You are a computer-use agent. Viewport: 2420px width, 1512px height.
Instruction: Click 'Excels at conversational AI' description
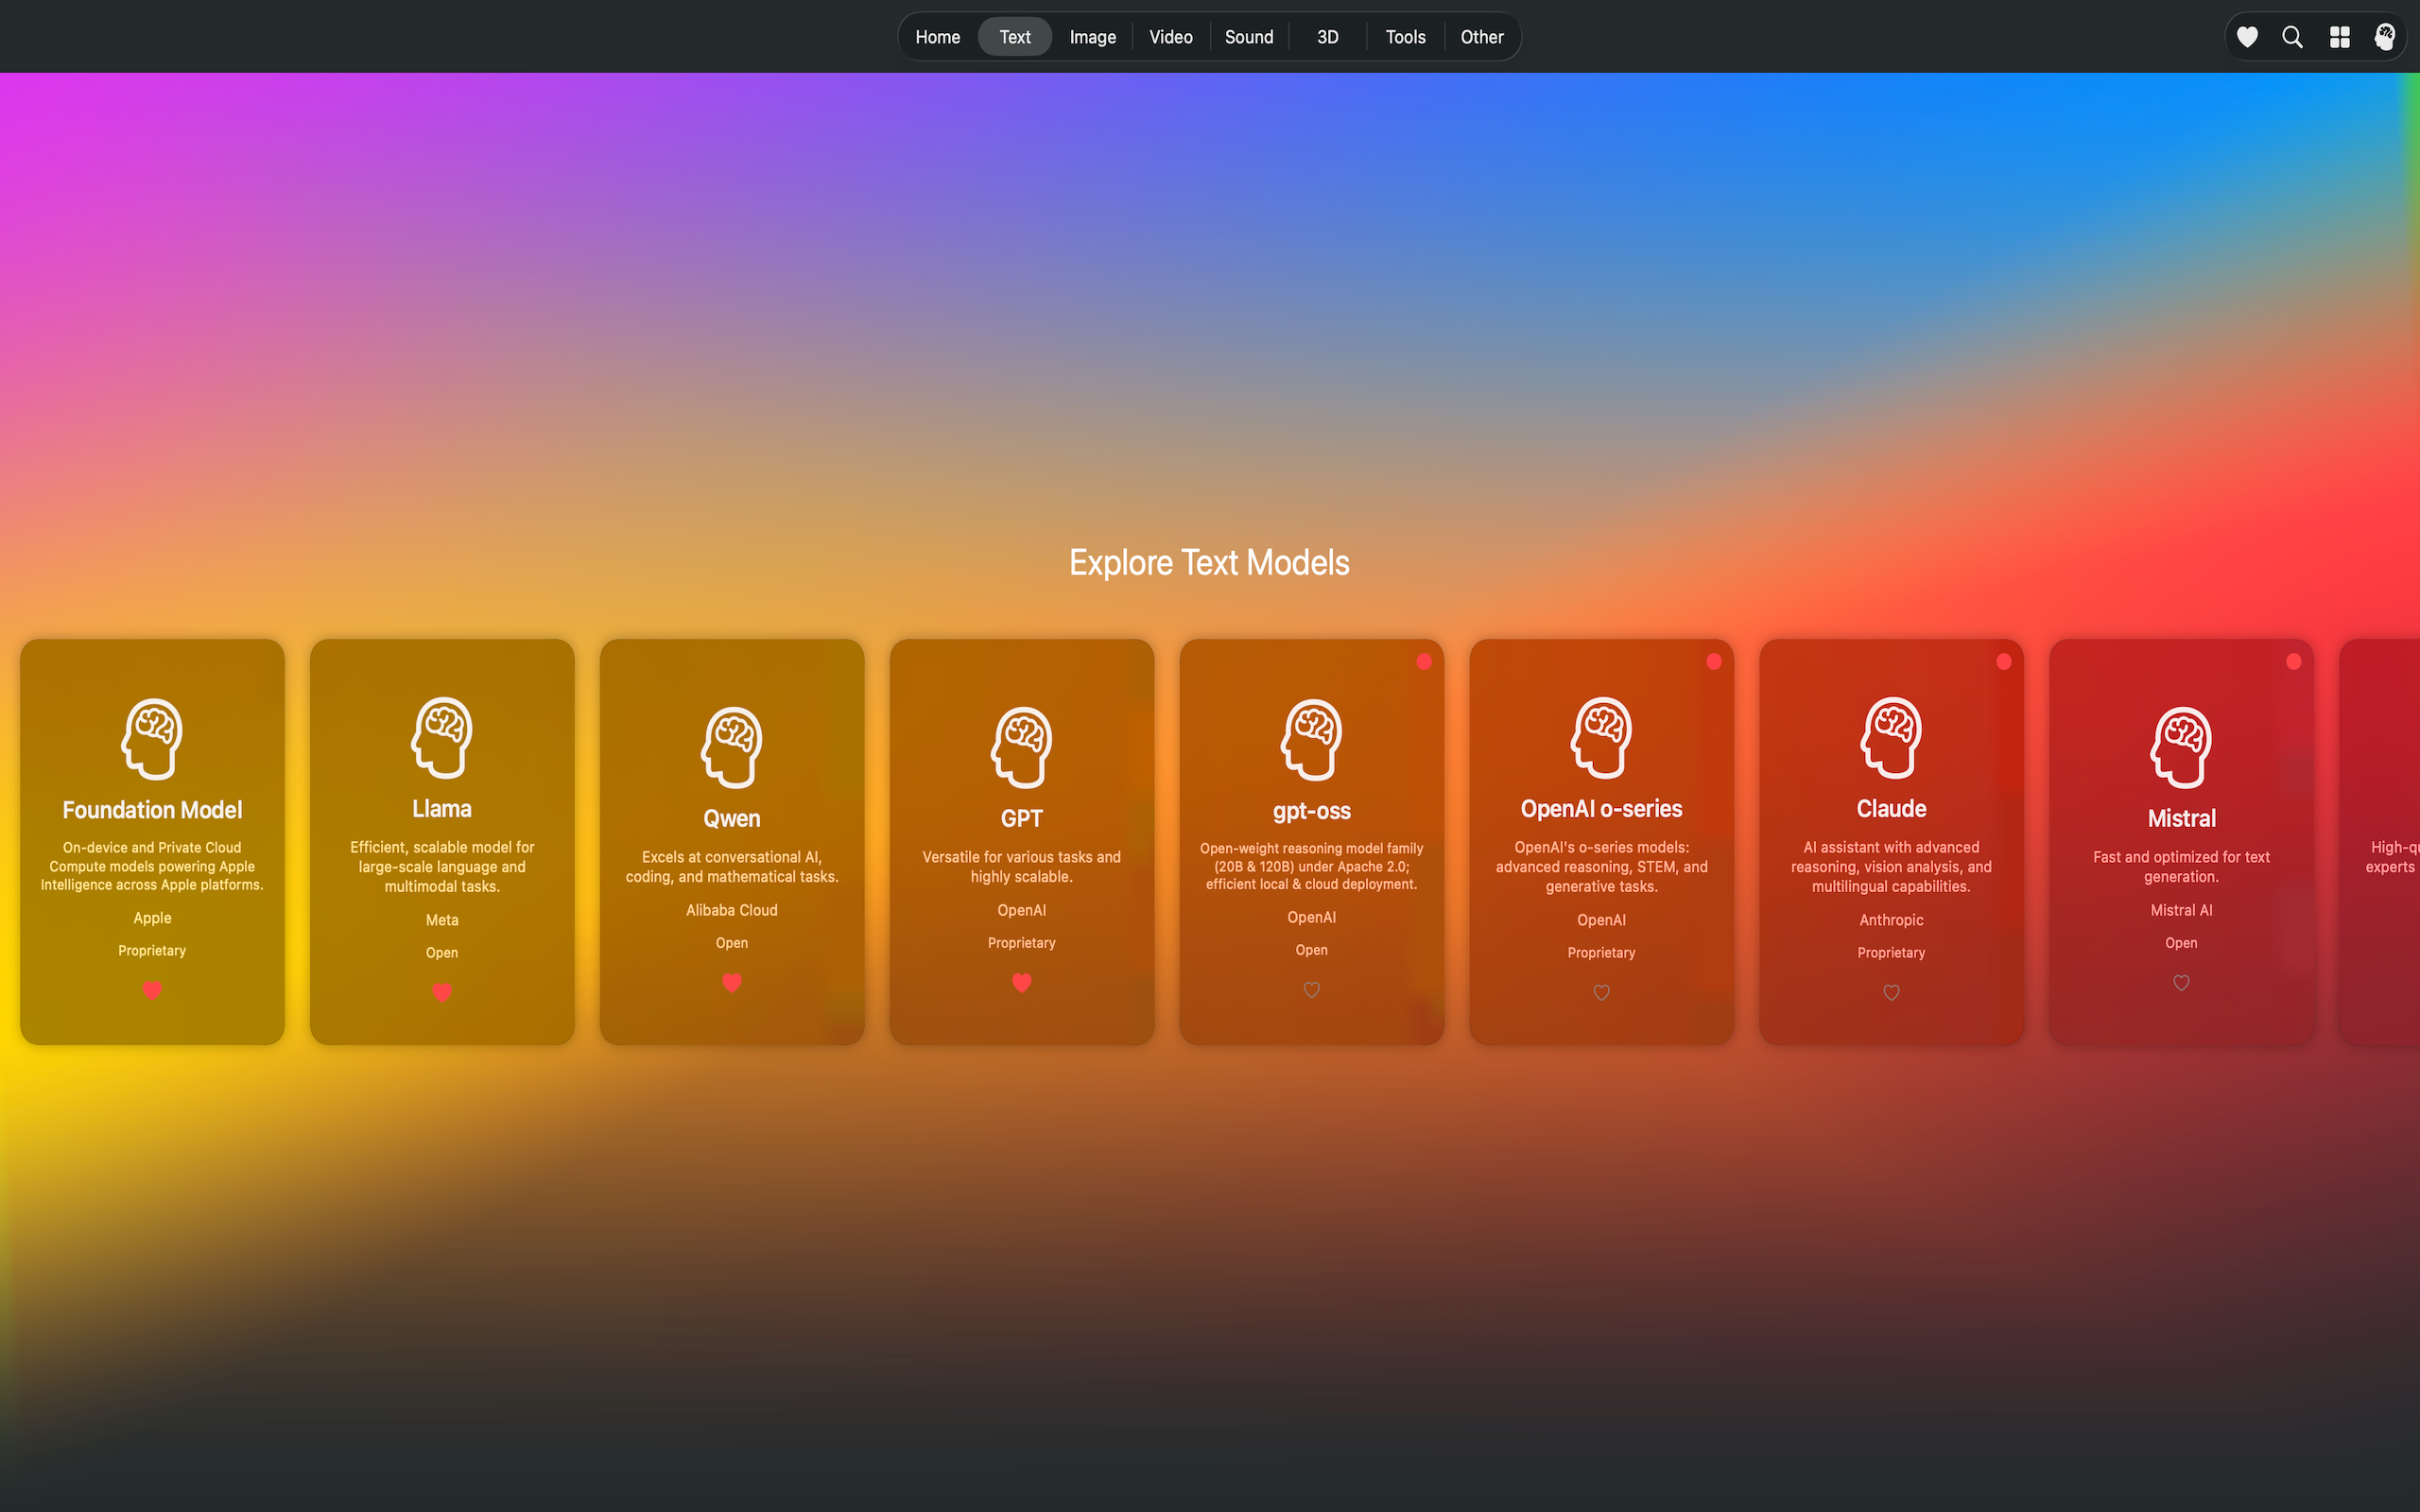pos(732,867)
